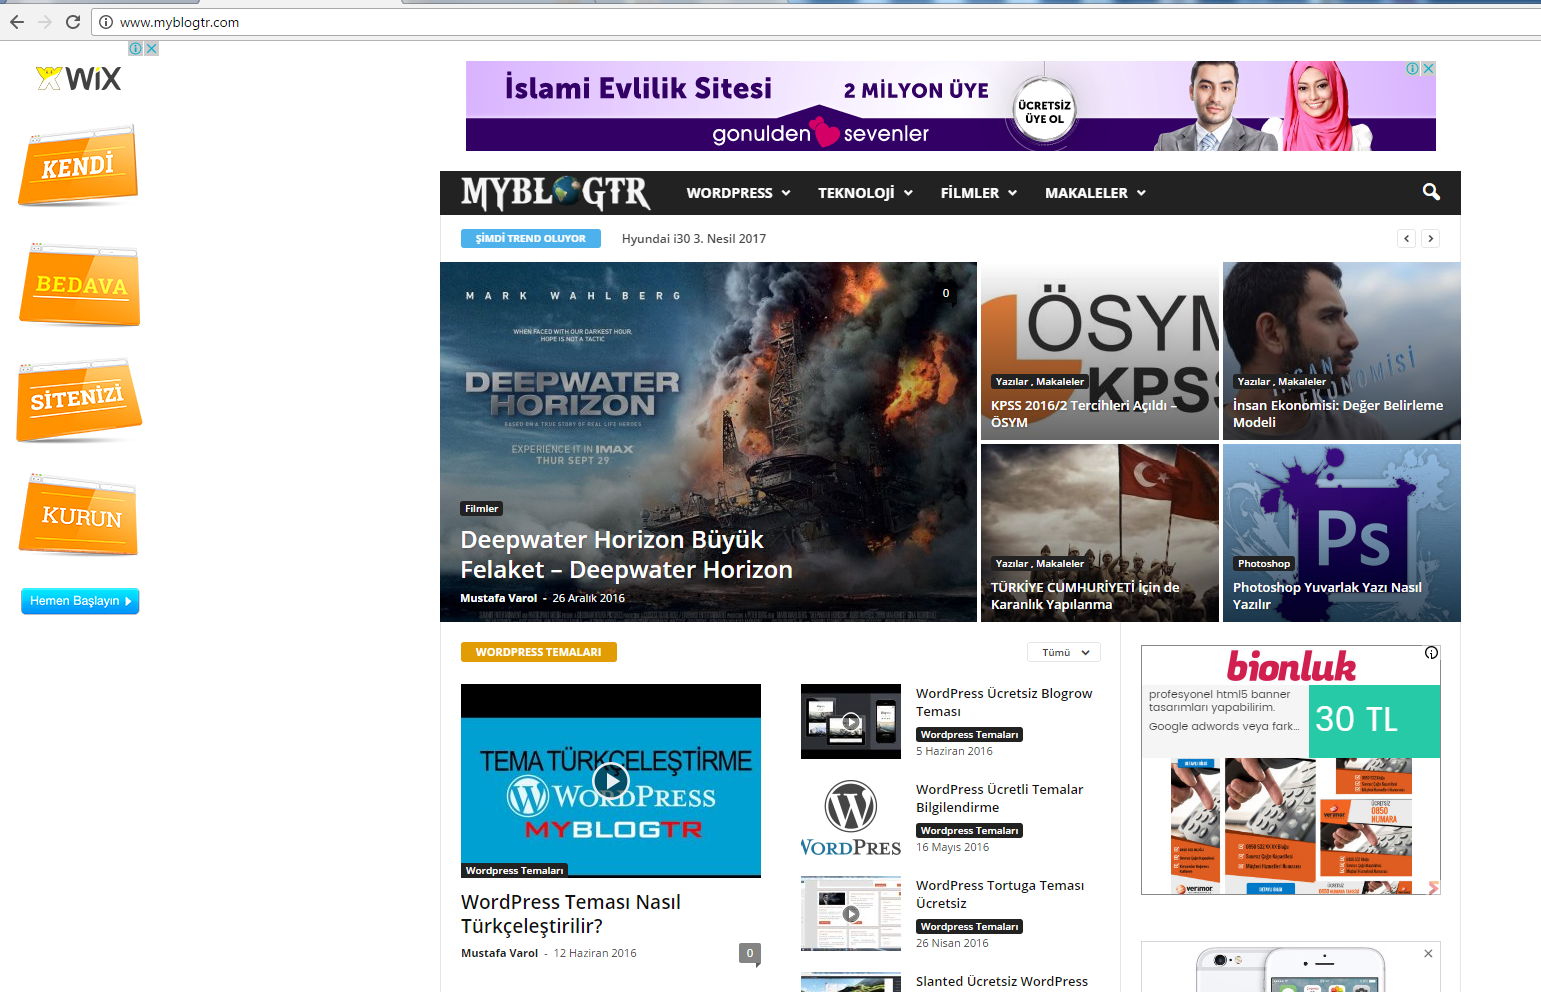Click the Hemen Başlayın button

tap(80, 601)
